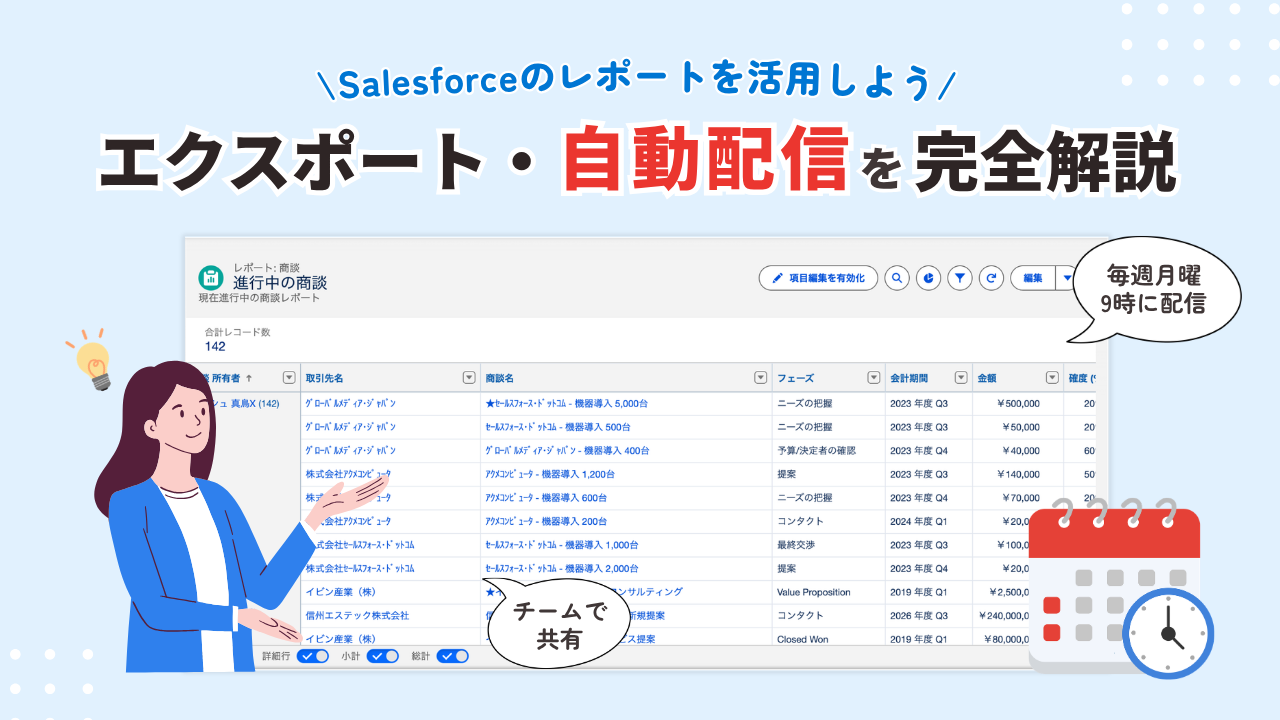Open the 機器導入 200台 opportunity link
This screenshot has height=720, width=1280.
point(546,522)
